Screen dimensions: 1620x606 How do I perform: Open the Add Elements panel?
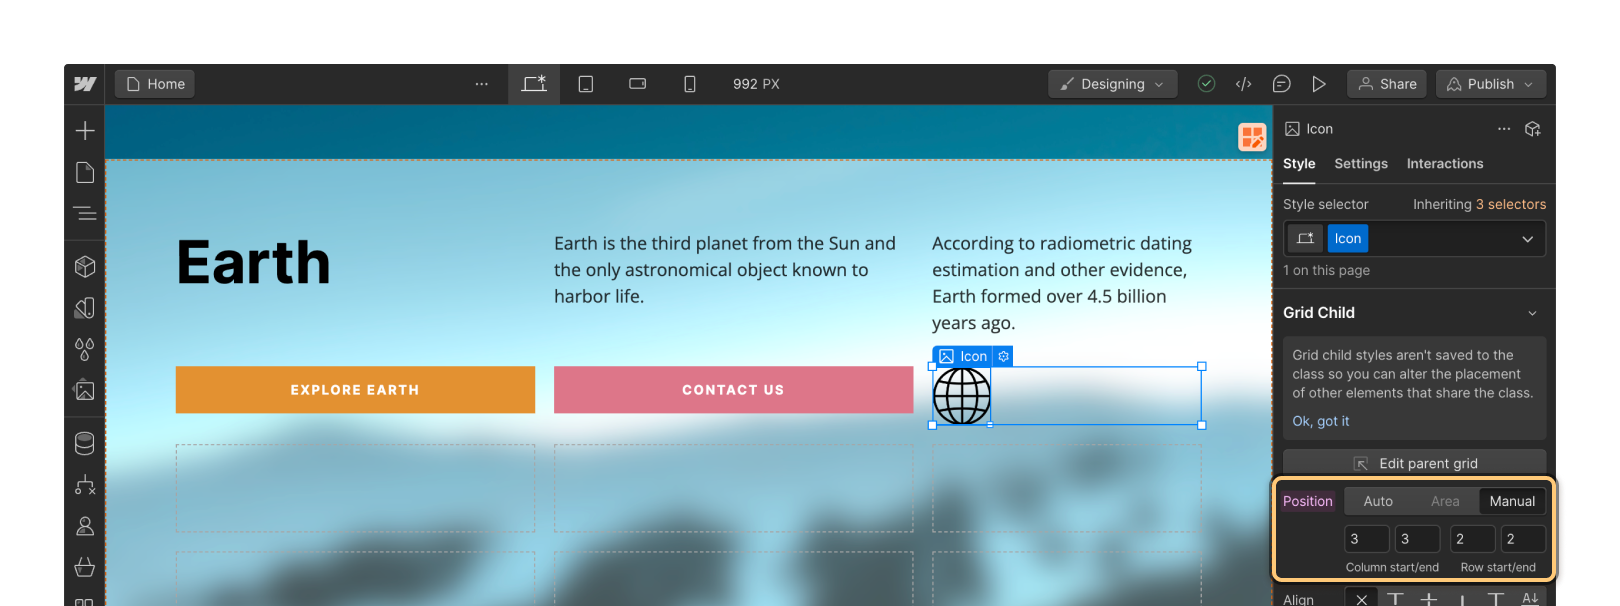tap(85, 131)
